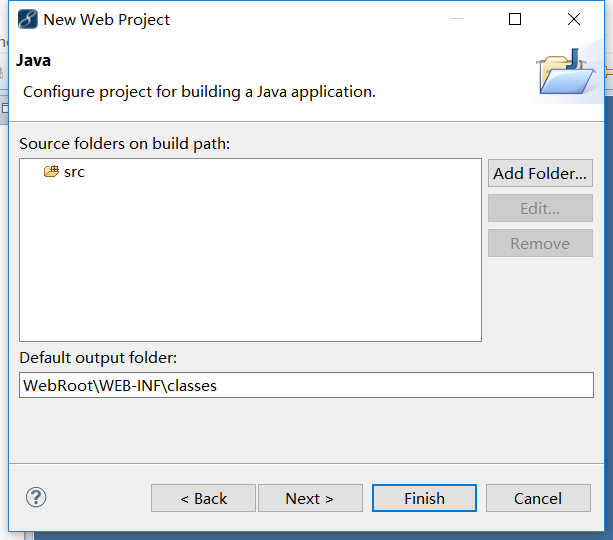Click the Default output folder label
This screenshot has height=540, width=613.
click(x=98, y=358)
